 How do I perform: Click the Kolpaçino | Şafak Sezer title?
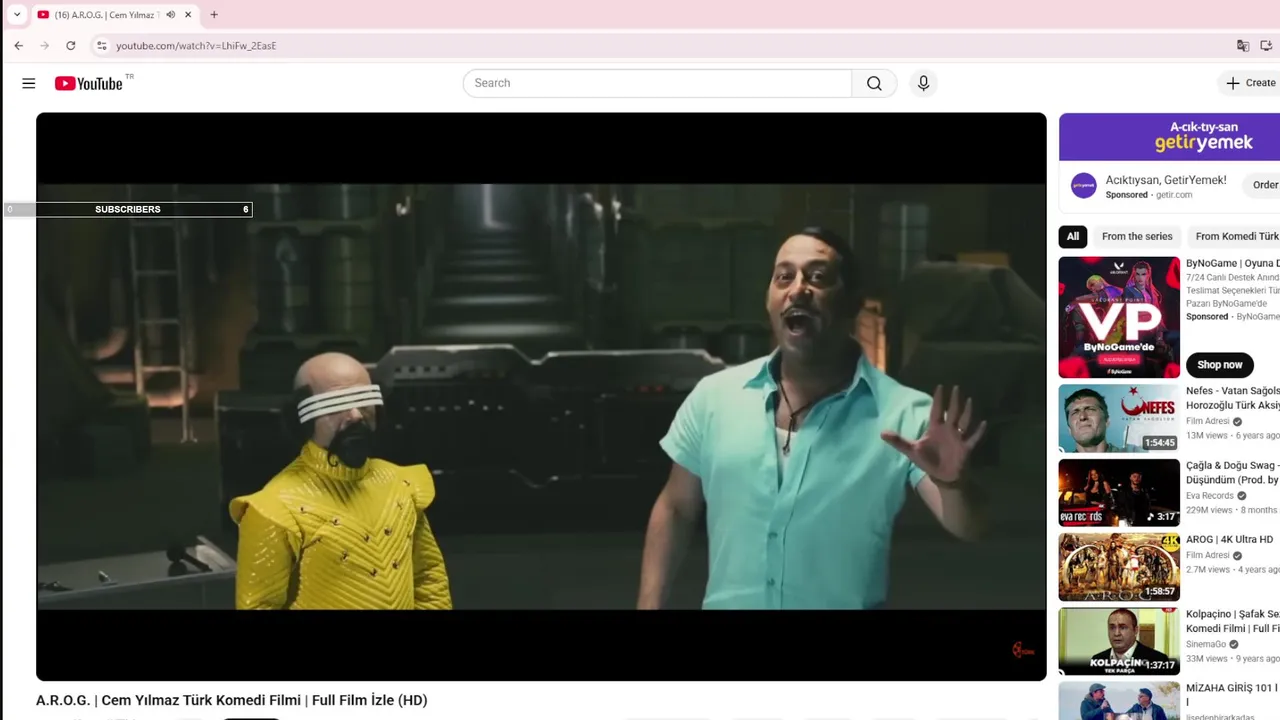tap(1233, 621)
